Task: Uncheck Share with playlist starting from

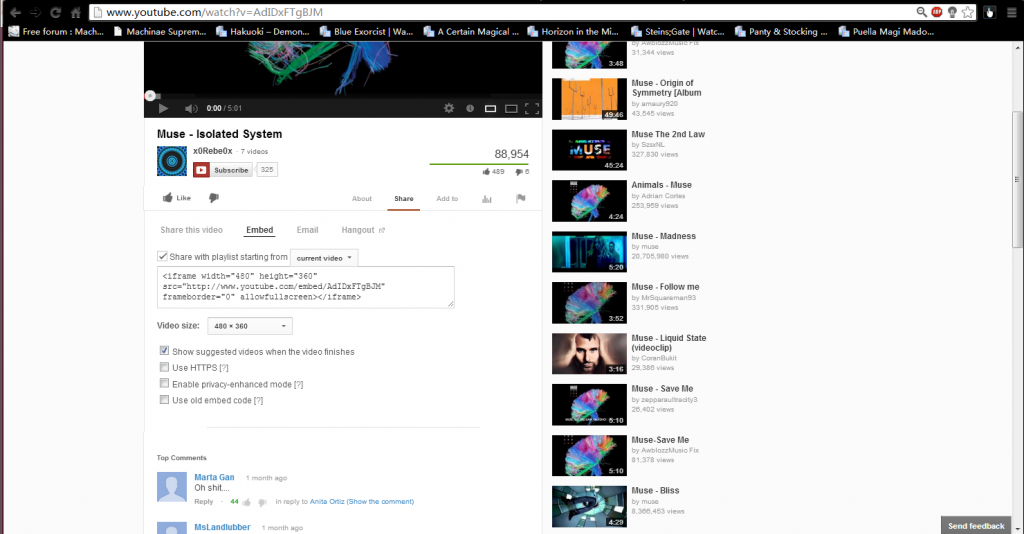Action: [x=162, y=257]
